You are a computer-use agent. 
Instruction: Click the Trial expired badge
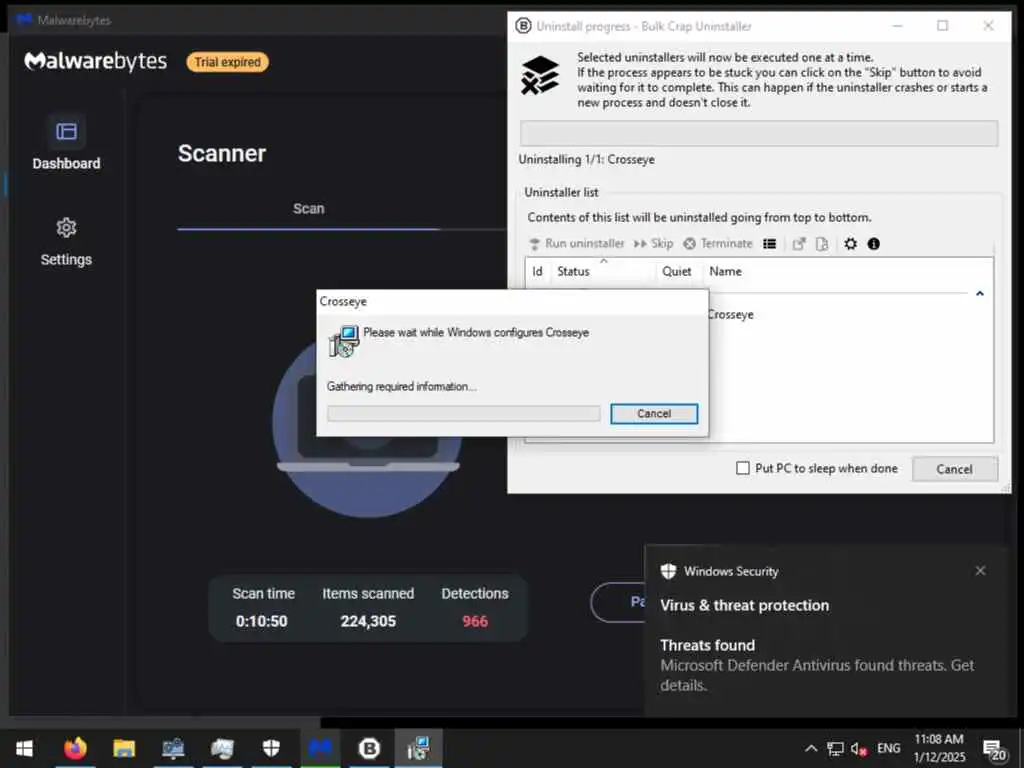tap(227, 62)
